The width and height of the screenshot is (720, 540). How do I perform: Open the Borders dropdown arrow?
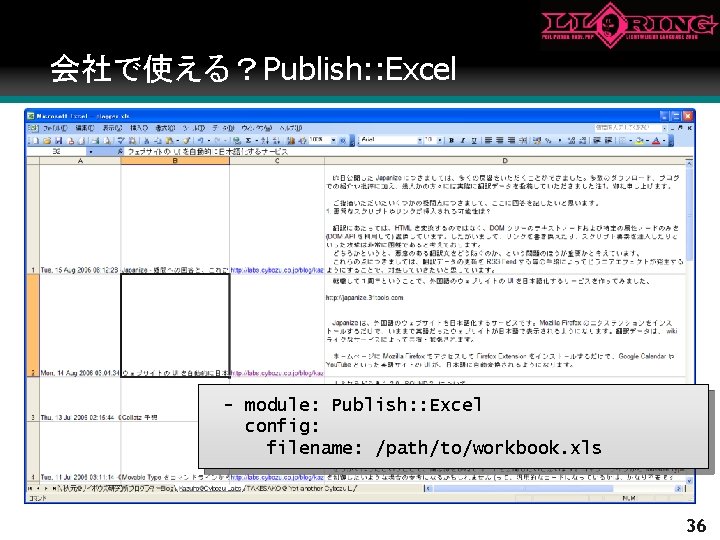pos(630,141)
